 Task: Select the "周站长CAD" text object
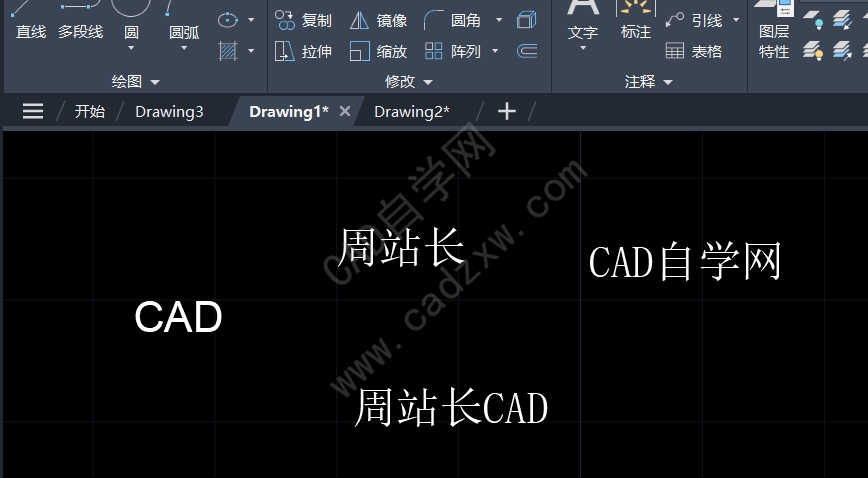[451, 407]
